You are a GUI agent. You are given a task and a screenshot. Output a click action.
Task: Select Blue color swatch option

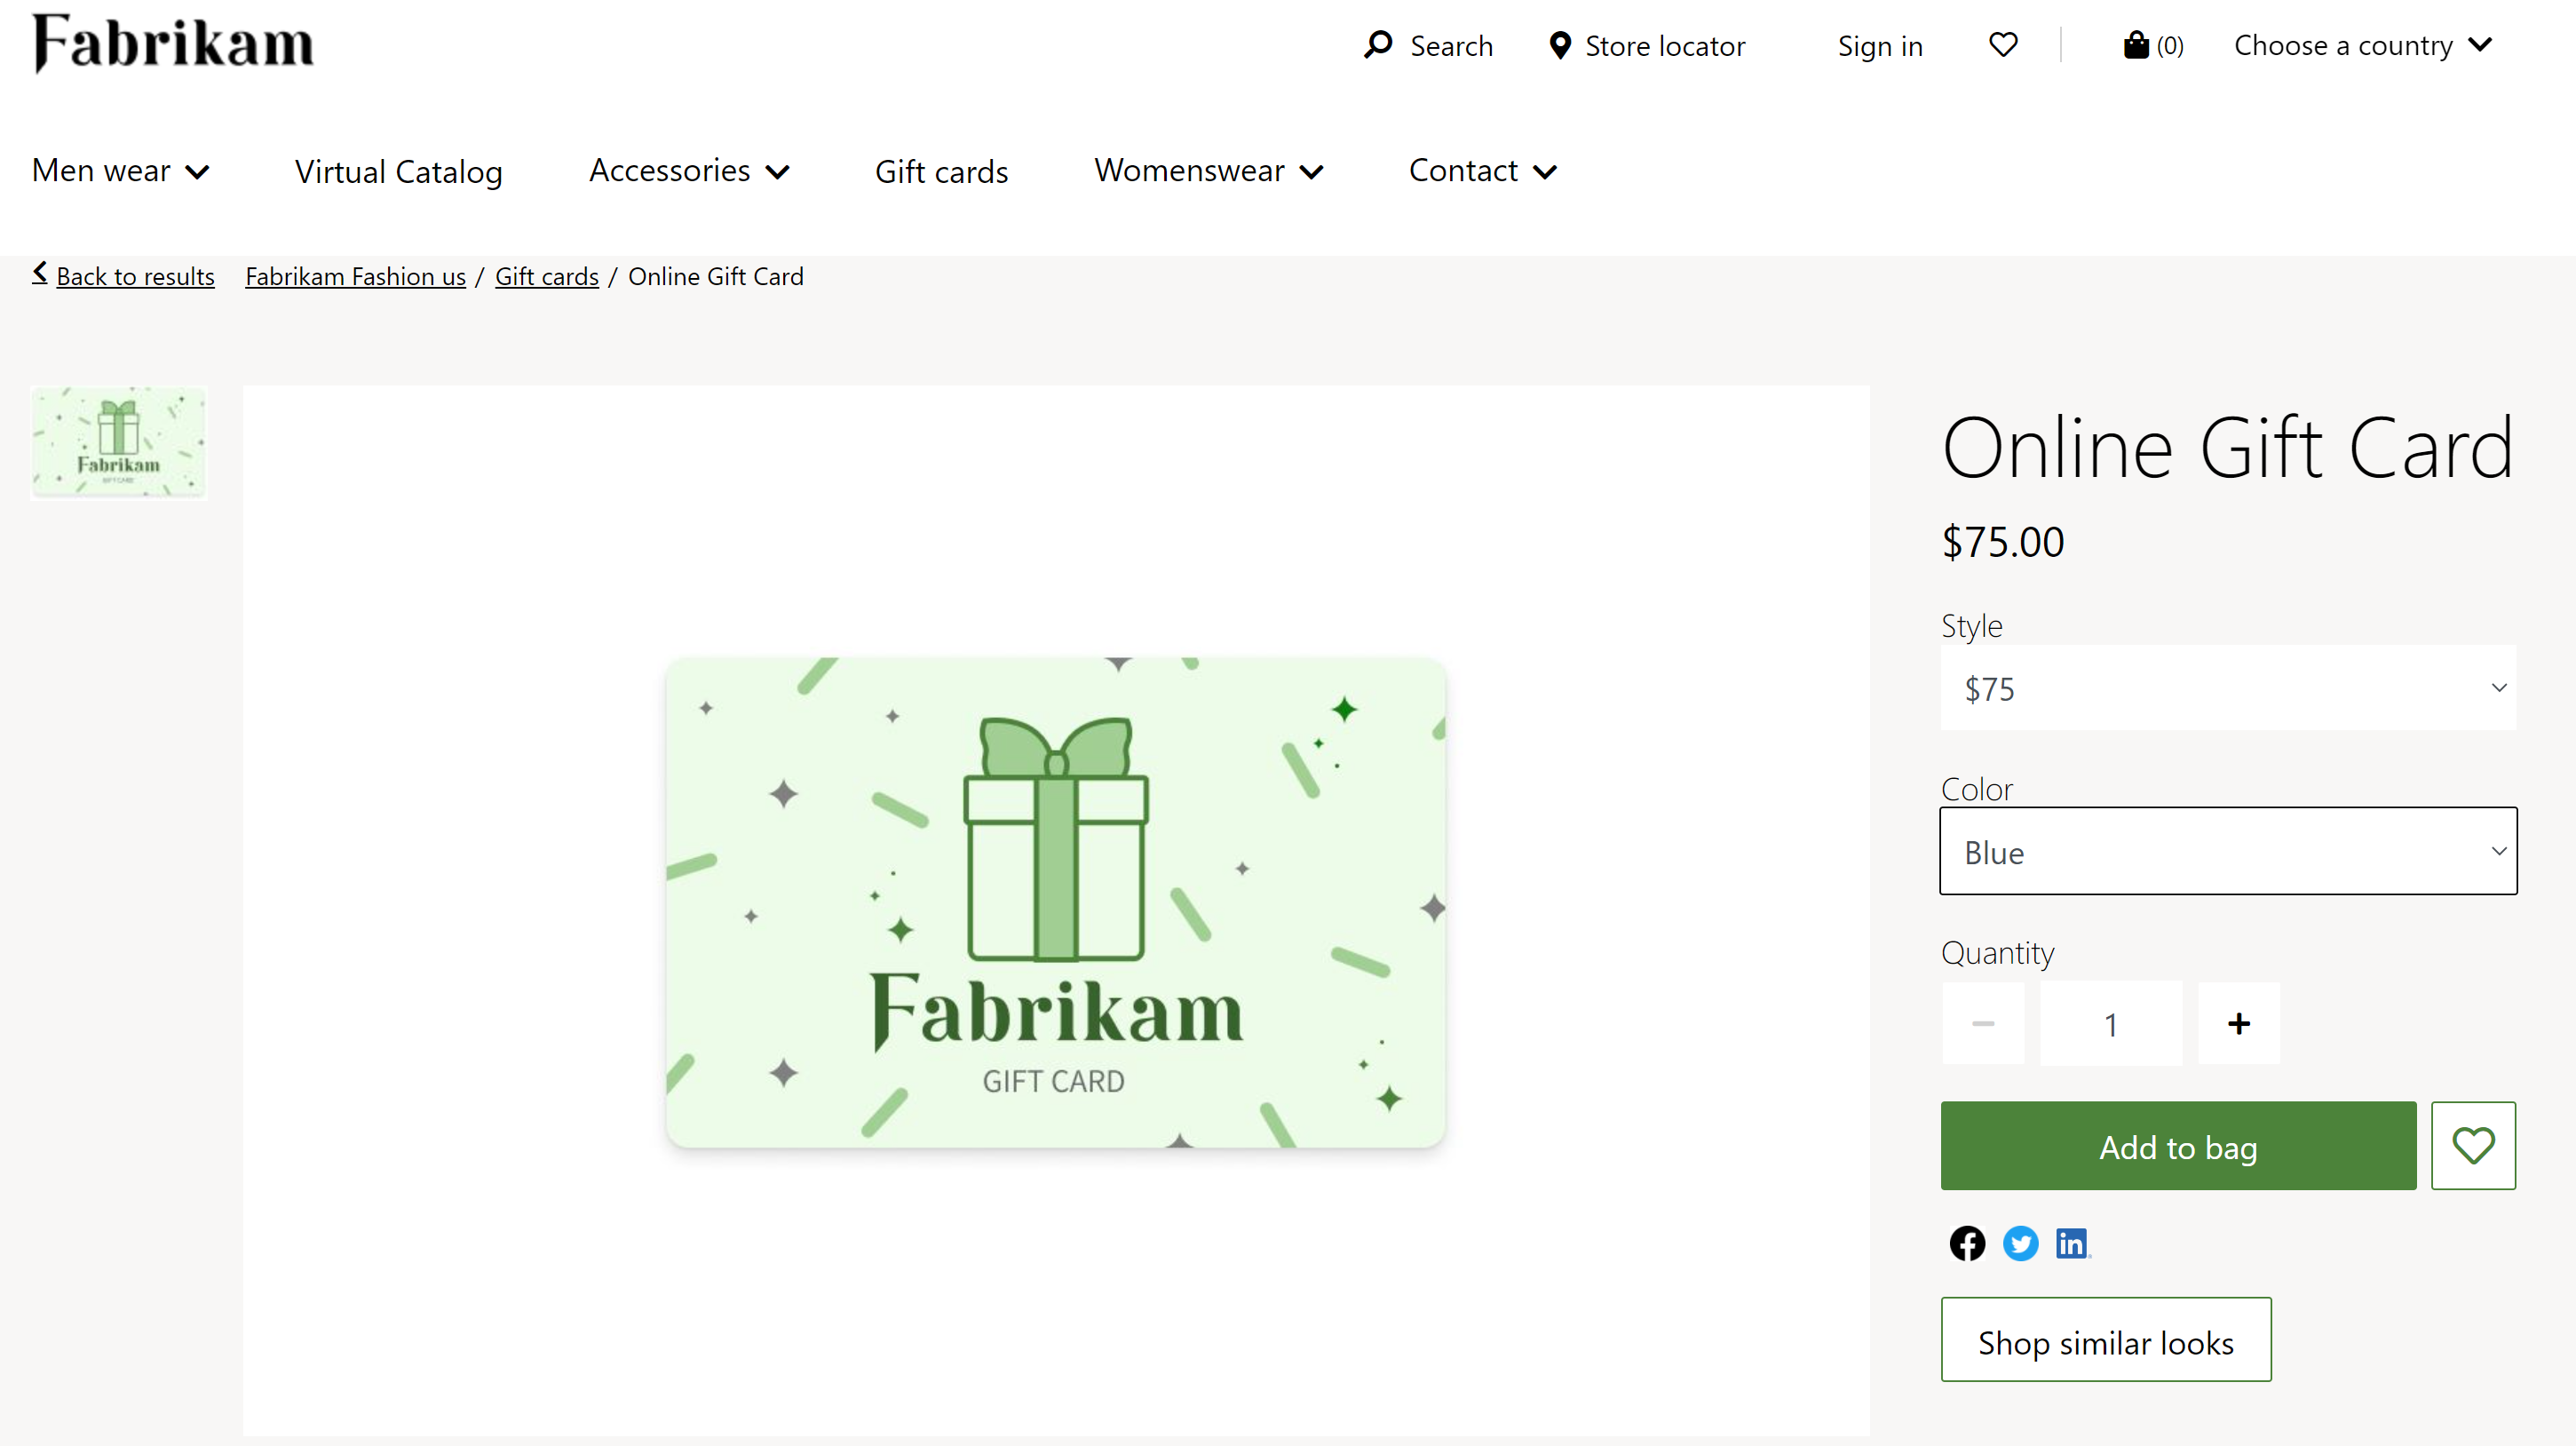pos(2227,851)
